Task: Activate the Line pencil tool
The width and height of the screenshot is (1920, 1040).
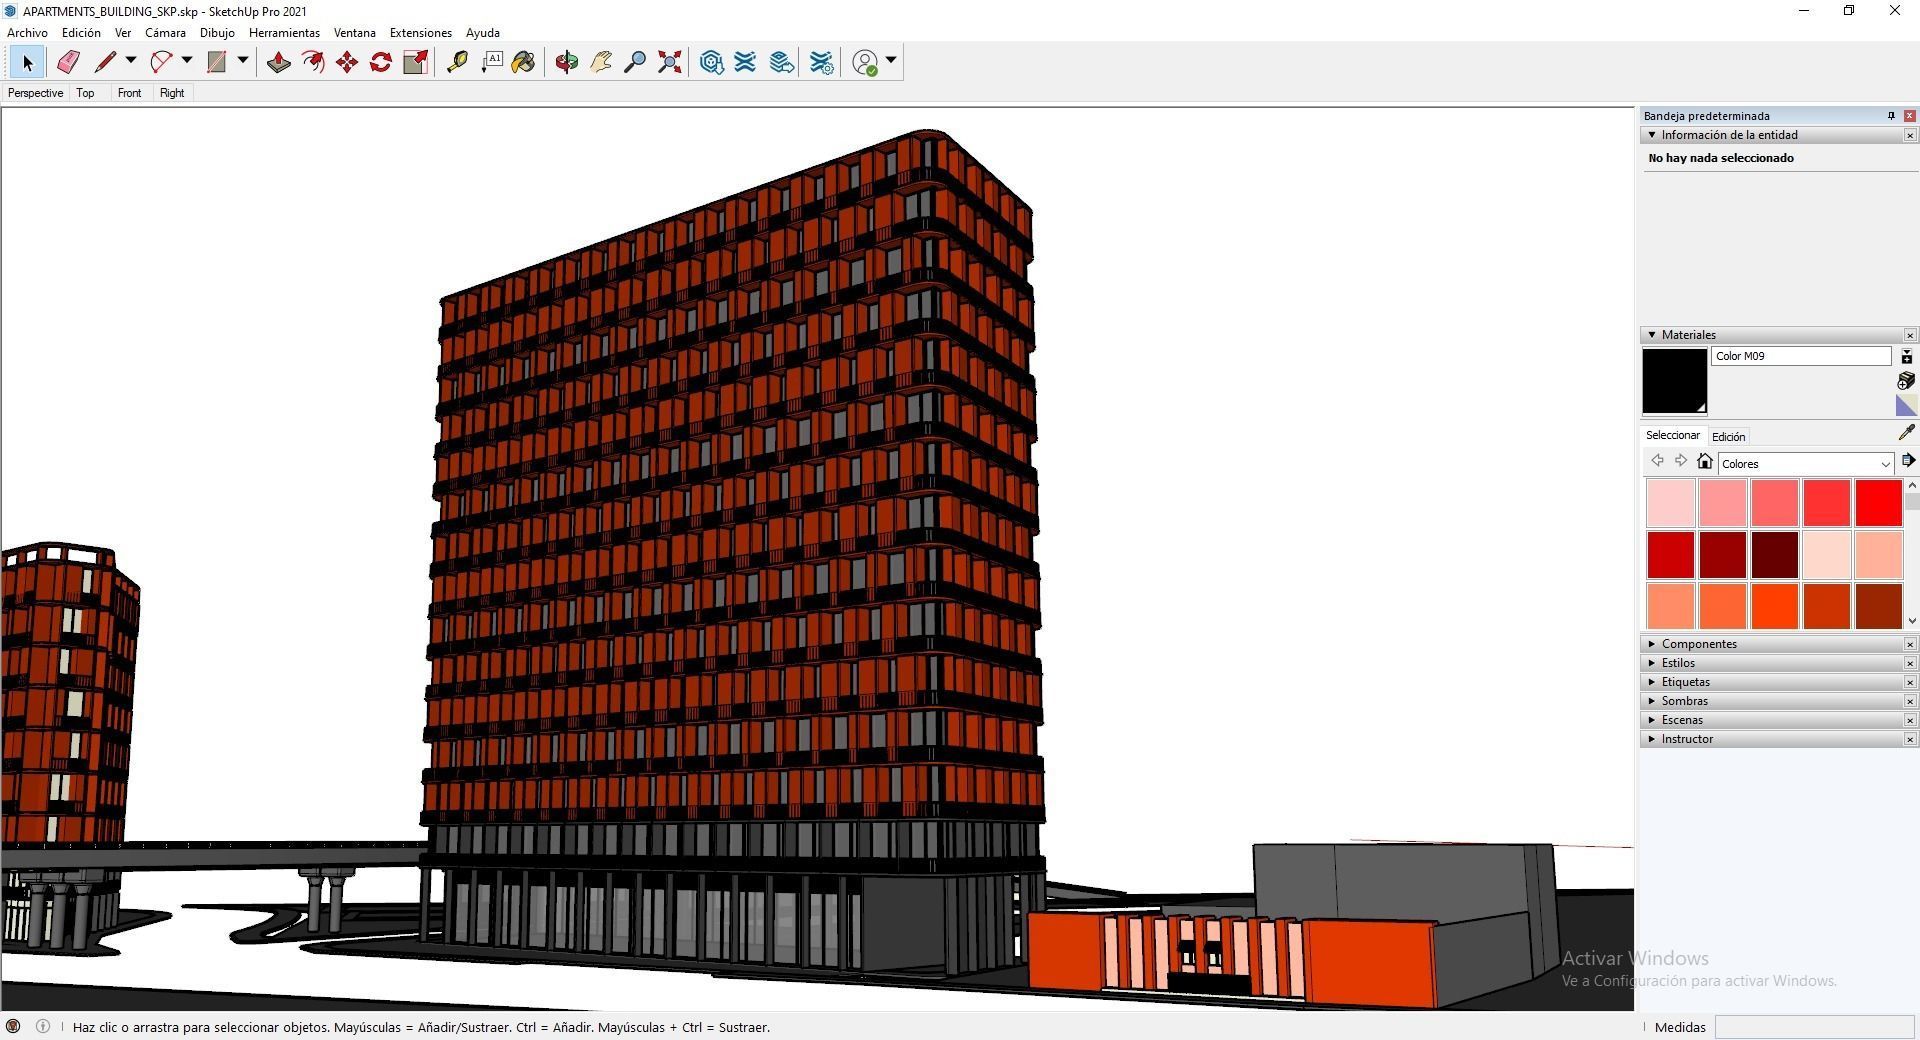Action: click(x=104, y=62)
